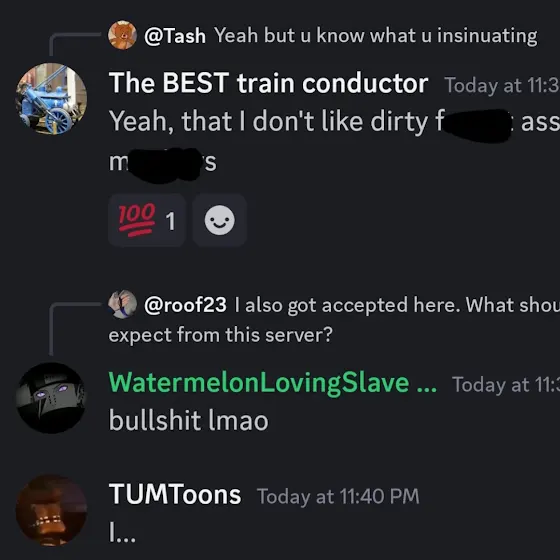Click the small Tash reply avatar
Viewport: 560px width, 560px height.
click(x=122, y=35)
